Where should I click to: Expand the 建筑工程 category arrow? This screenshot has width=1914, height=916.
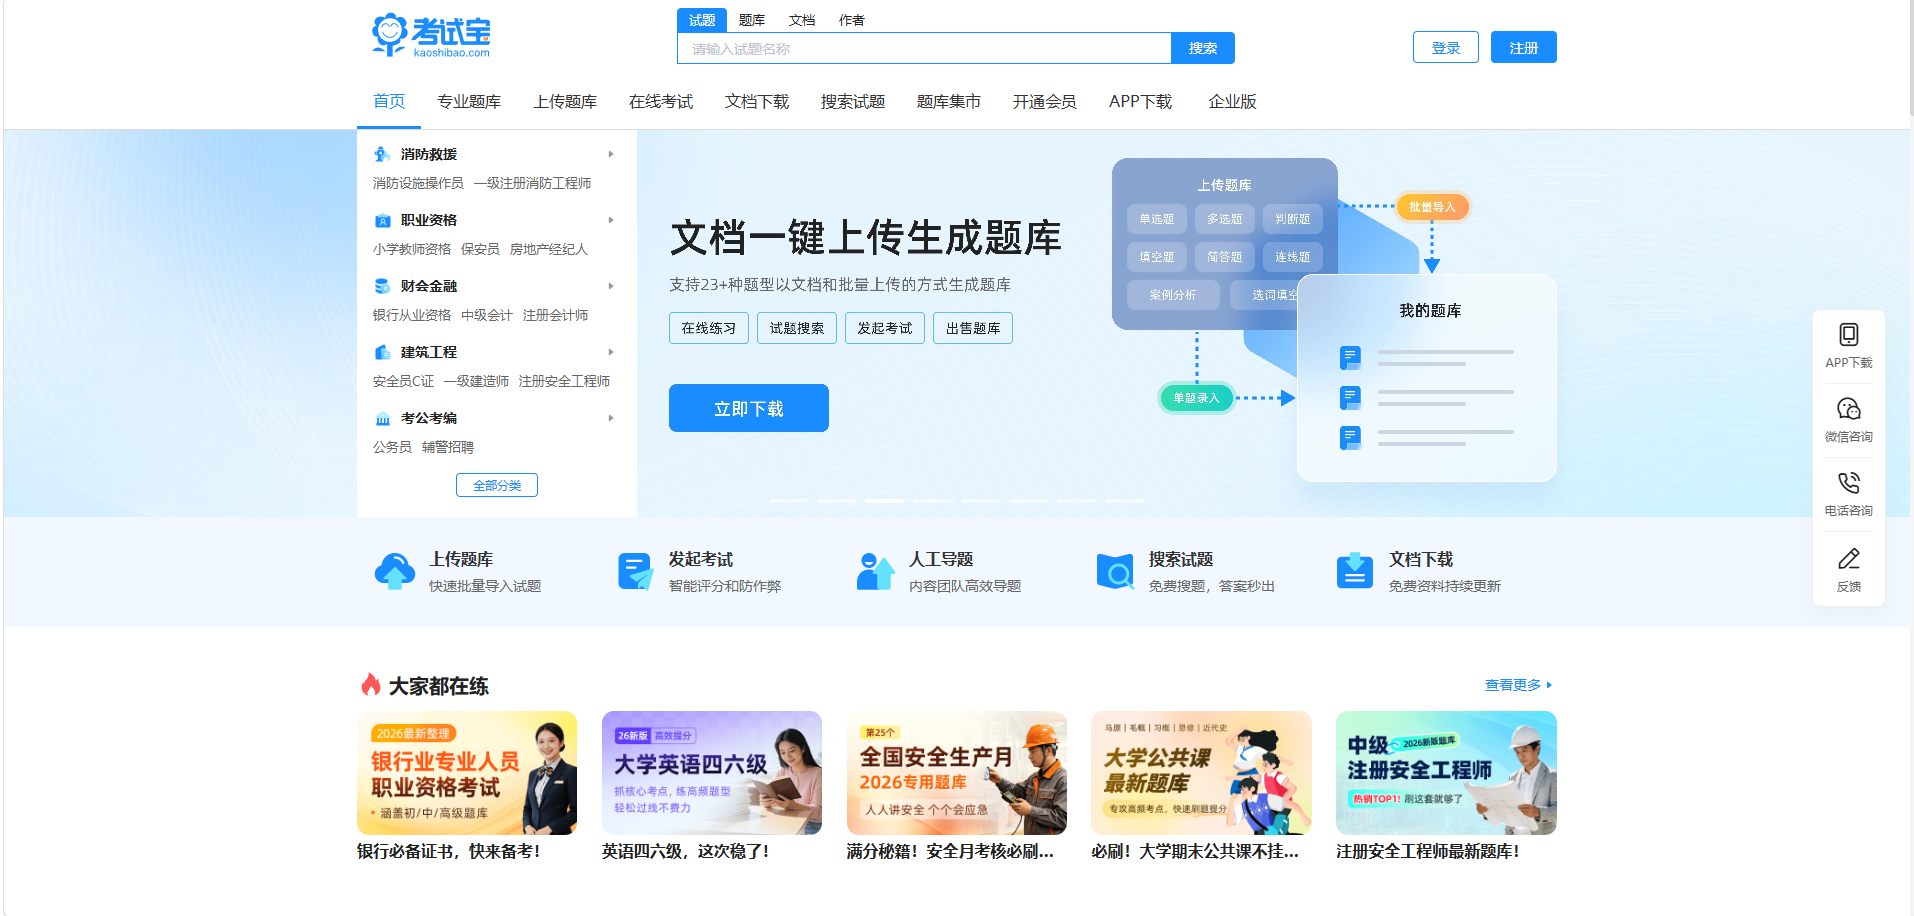[611, 352]
